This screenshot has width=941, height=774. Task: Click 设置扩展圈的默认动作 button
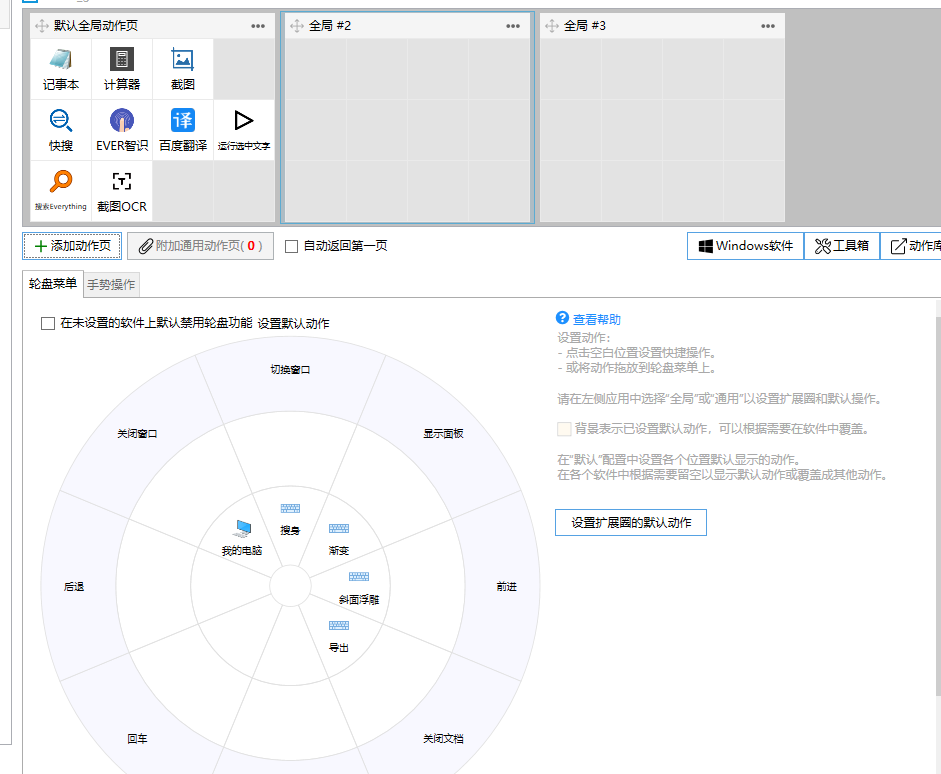pos(631,523)
